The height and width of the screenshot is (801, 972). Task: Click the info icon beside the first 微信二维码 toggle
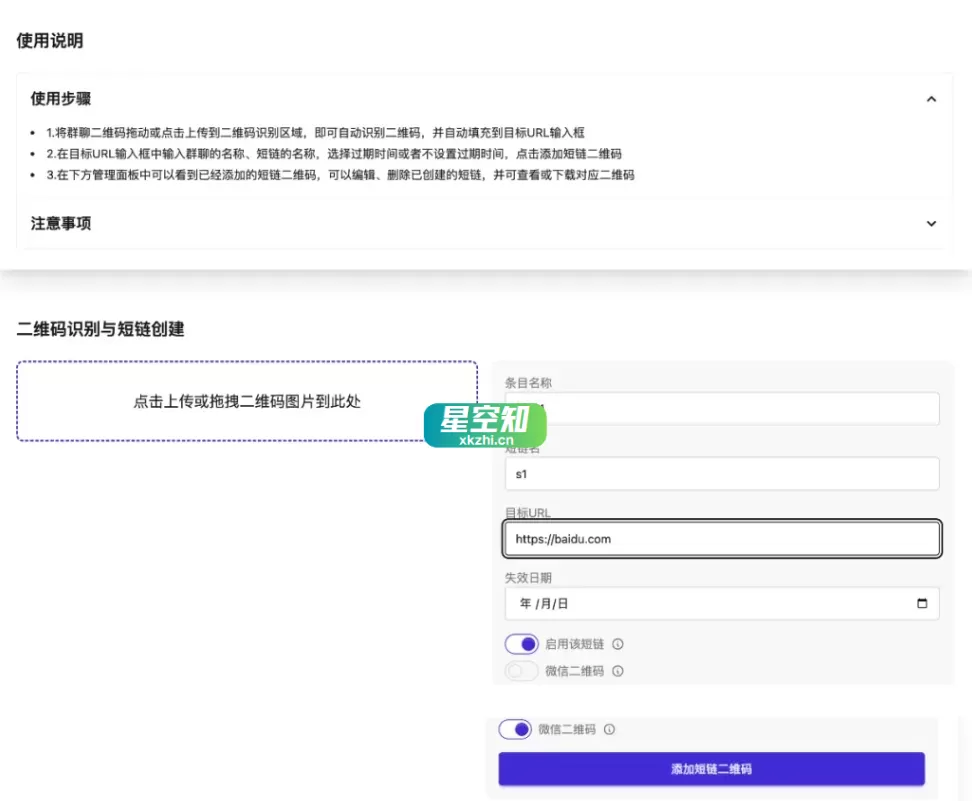(617, 671)
